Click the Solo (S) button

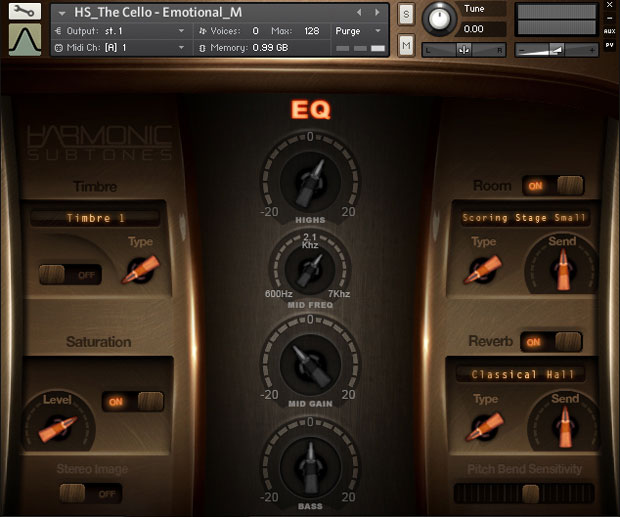tap(405, 14)
